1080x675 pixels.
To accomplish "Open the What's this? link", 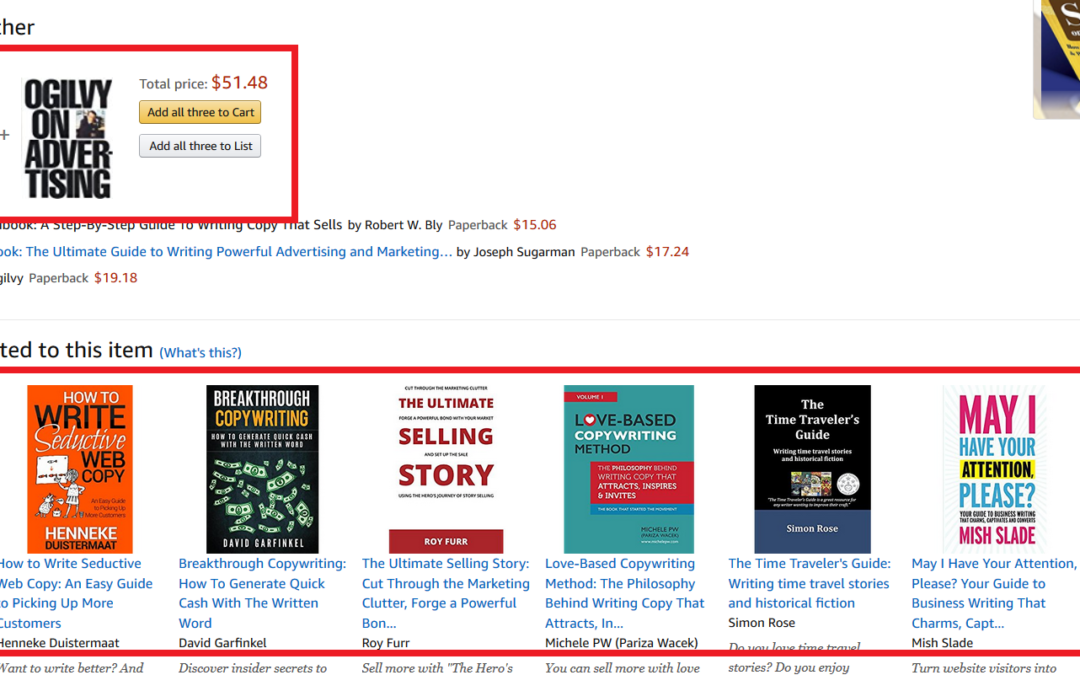I will point(200,353).
